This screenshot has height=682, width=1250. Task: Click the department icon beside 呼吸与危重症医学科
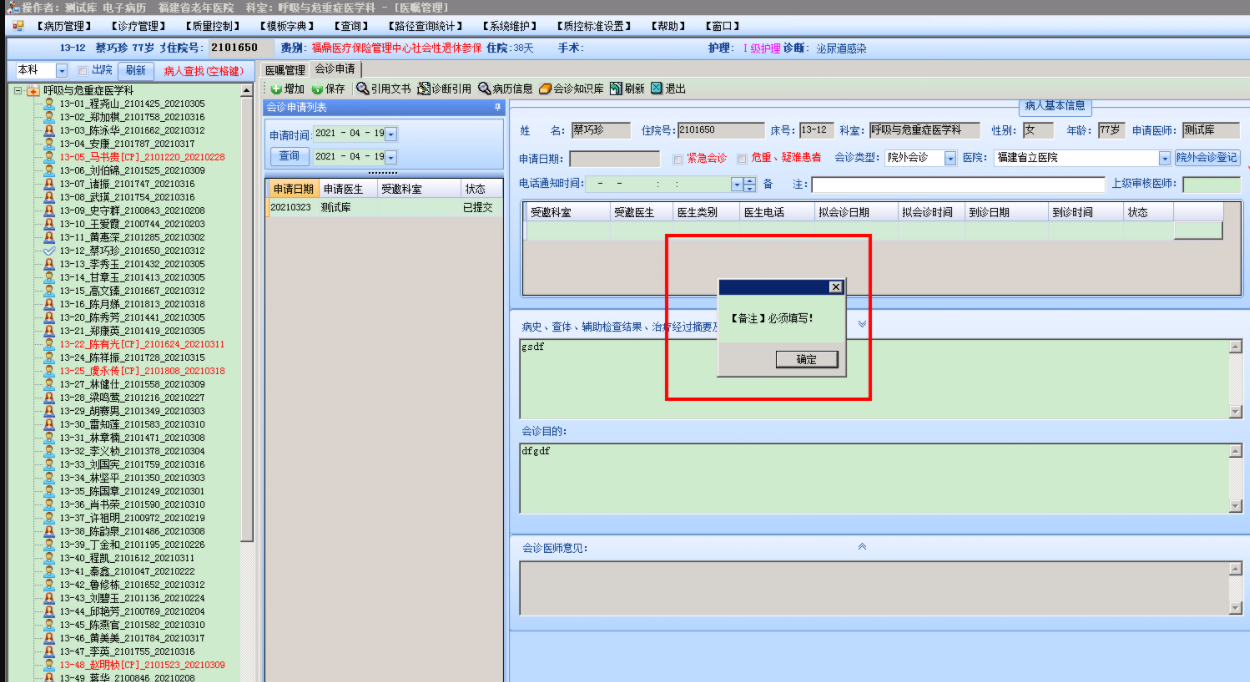[x=33, y=91]
